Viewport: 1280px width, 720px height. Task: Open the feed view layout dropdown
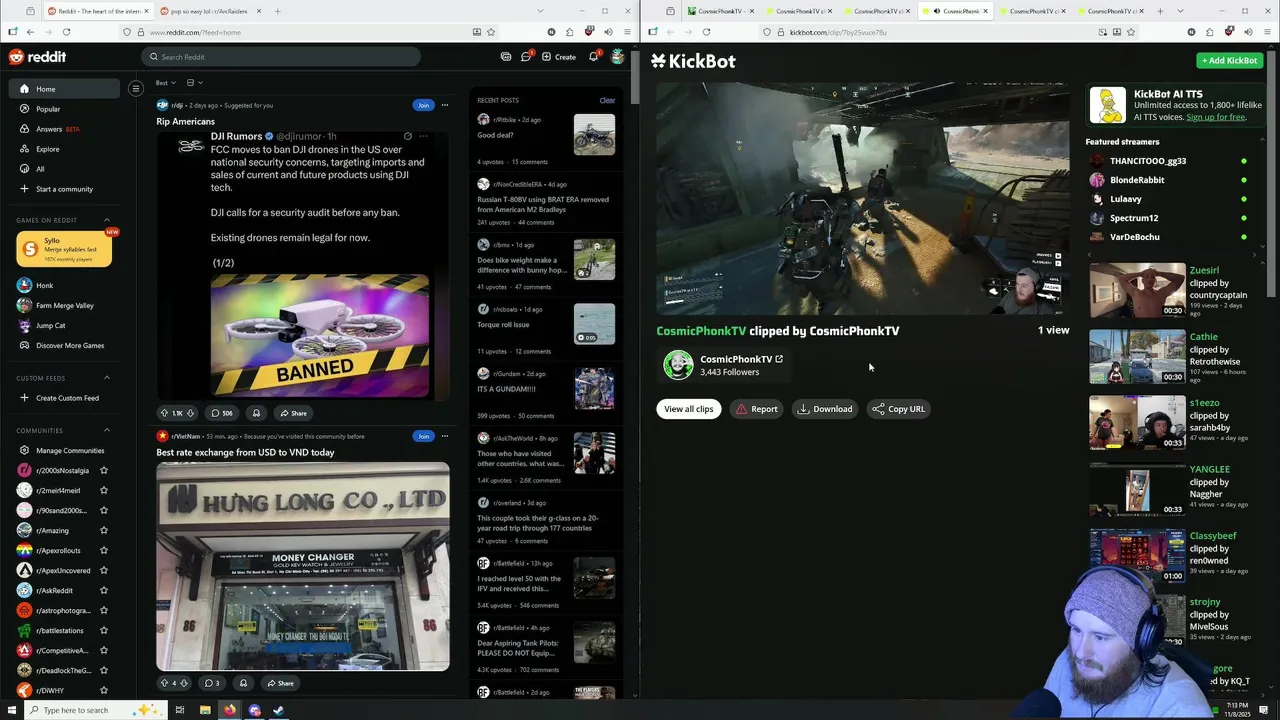pyautogui.click(x=195, y=83)
